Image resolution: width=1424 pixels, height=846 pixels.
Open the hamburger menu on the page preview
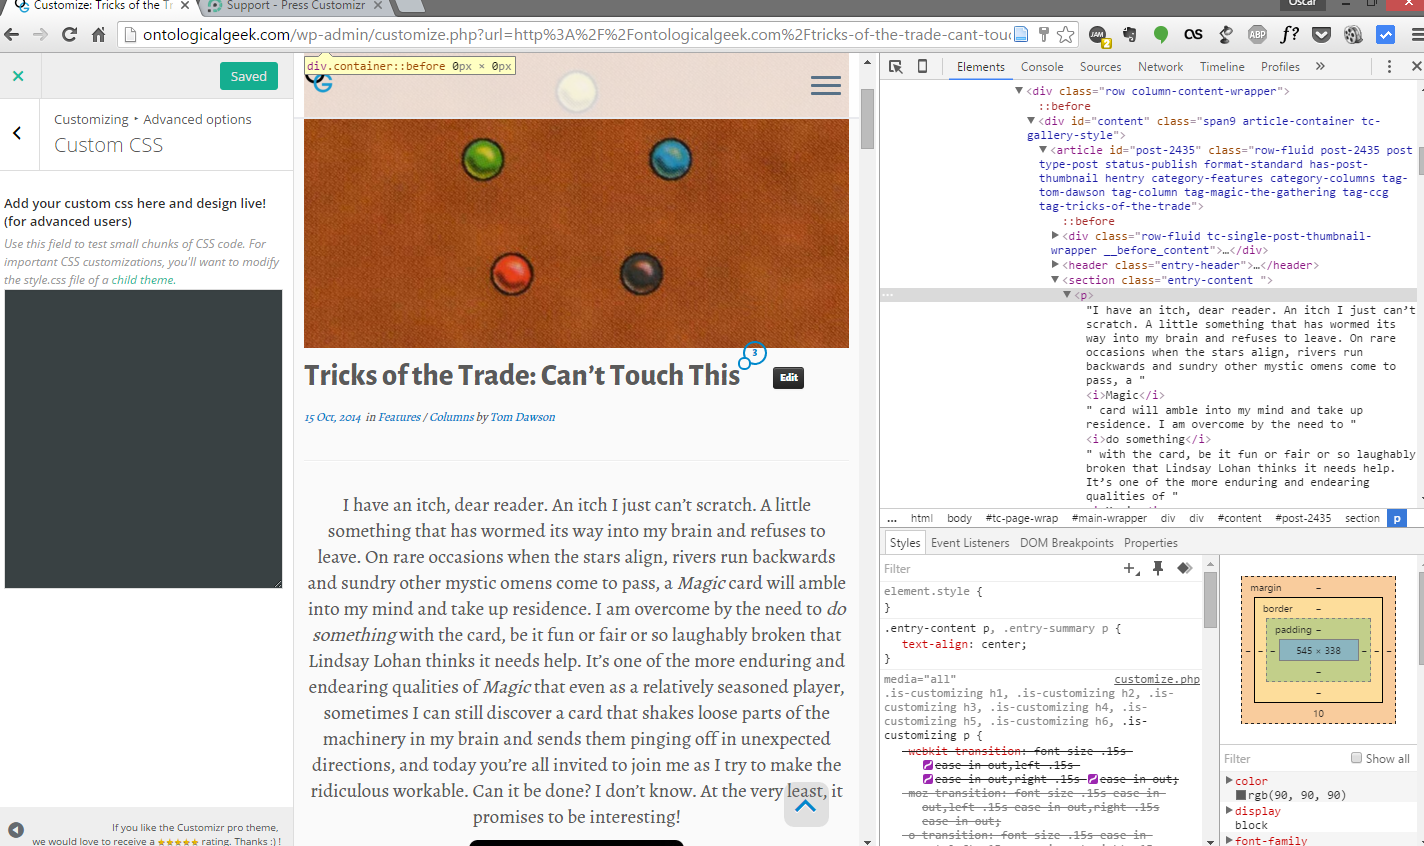(825, 85)
